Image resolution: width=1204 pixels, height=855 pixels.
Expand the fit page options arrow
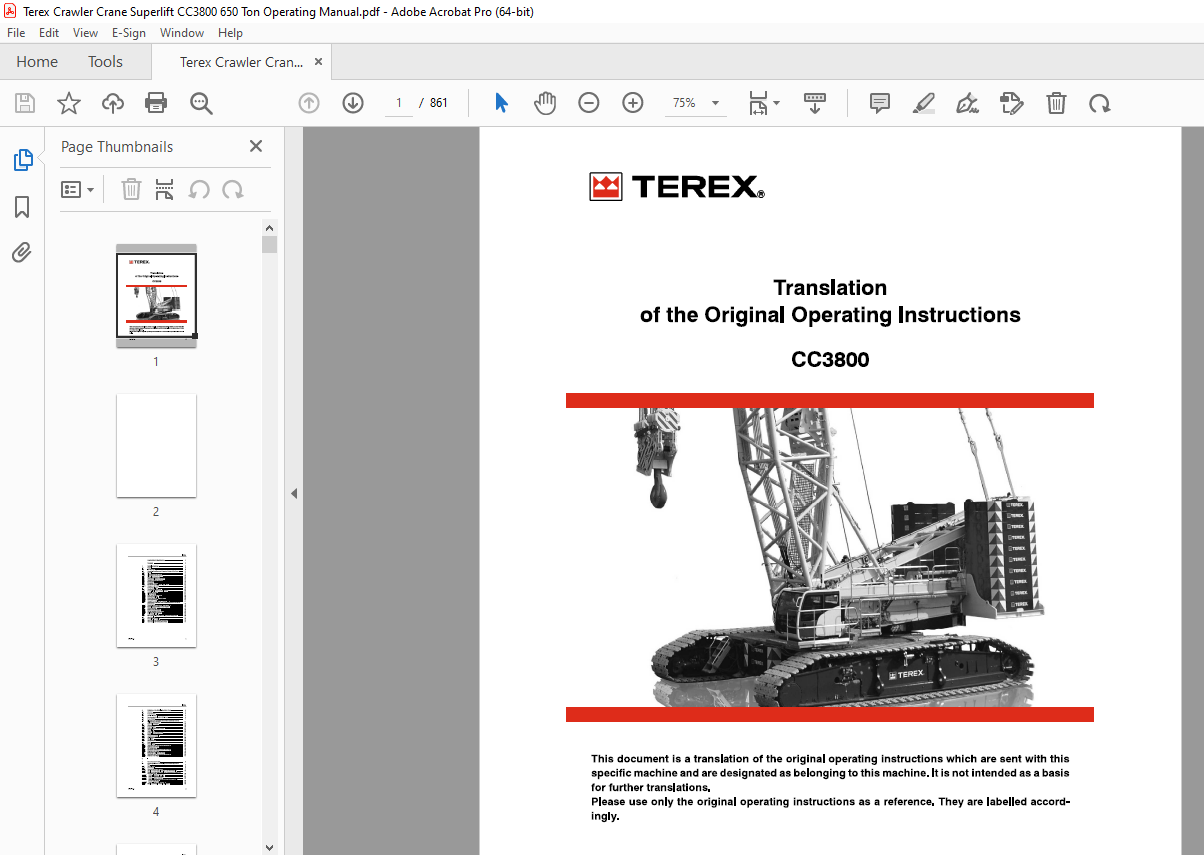pos(777,103)
